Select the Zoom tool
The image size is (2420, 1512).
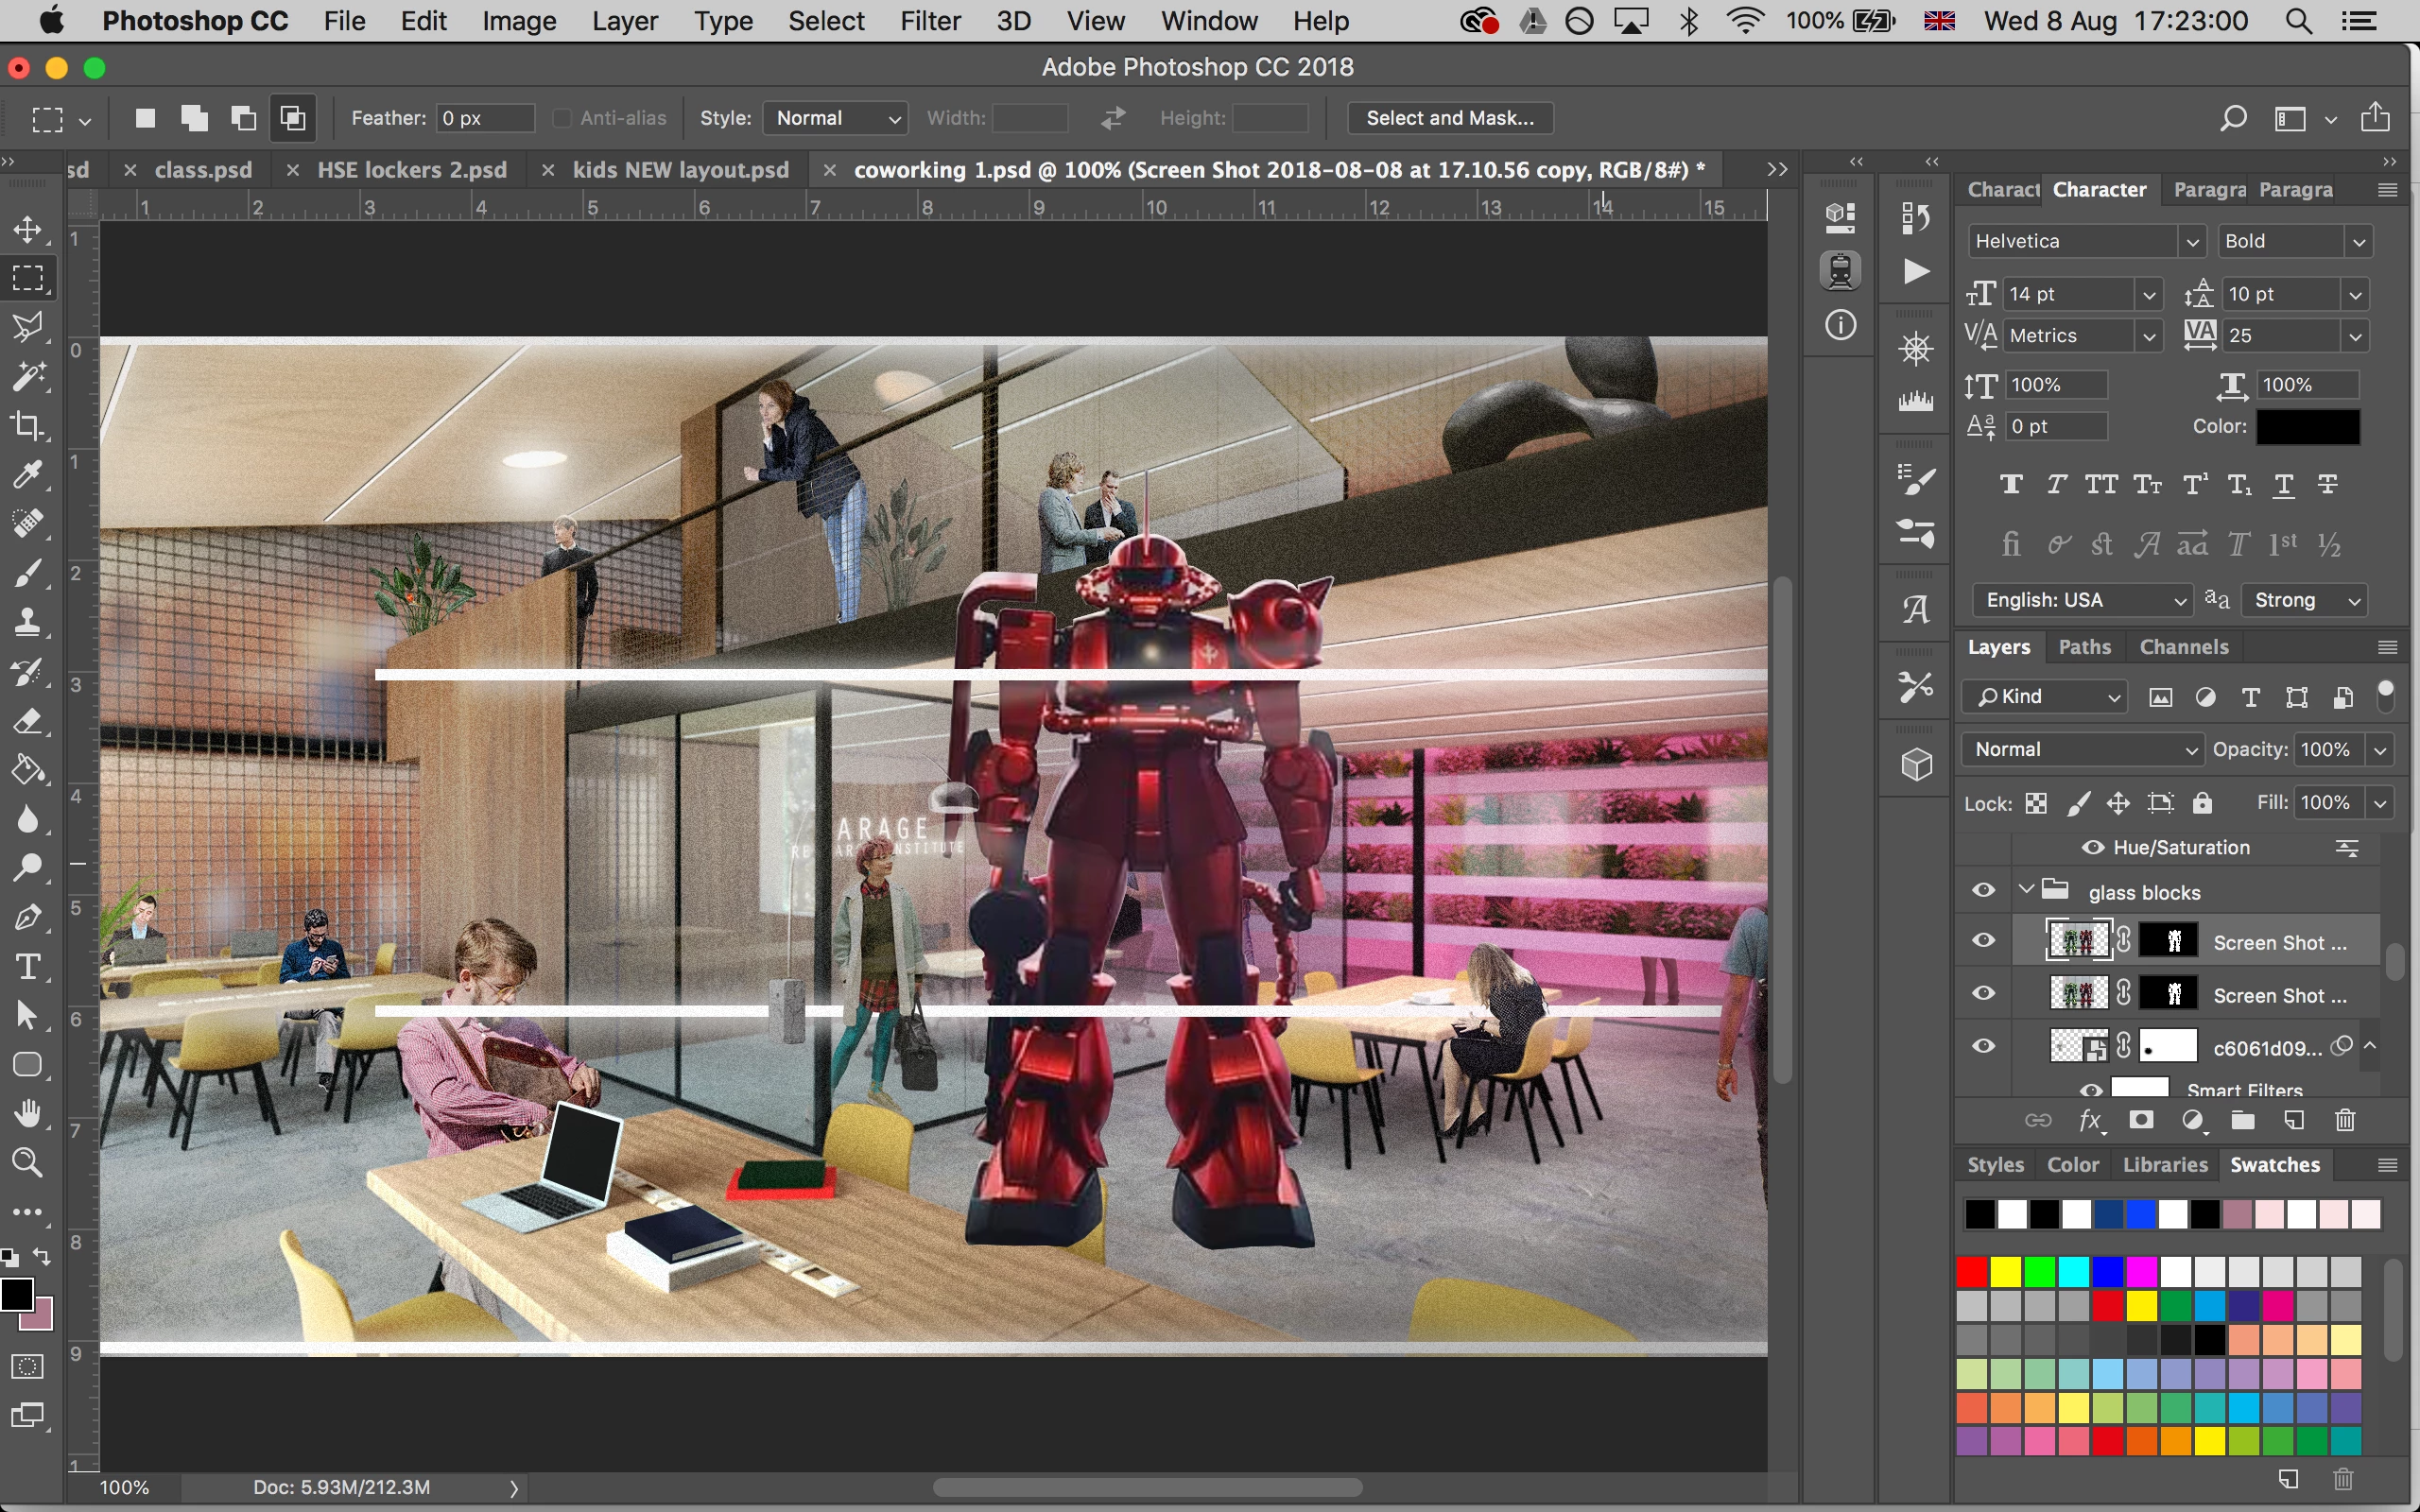click(x=28, y=1162)
